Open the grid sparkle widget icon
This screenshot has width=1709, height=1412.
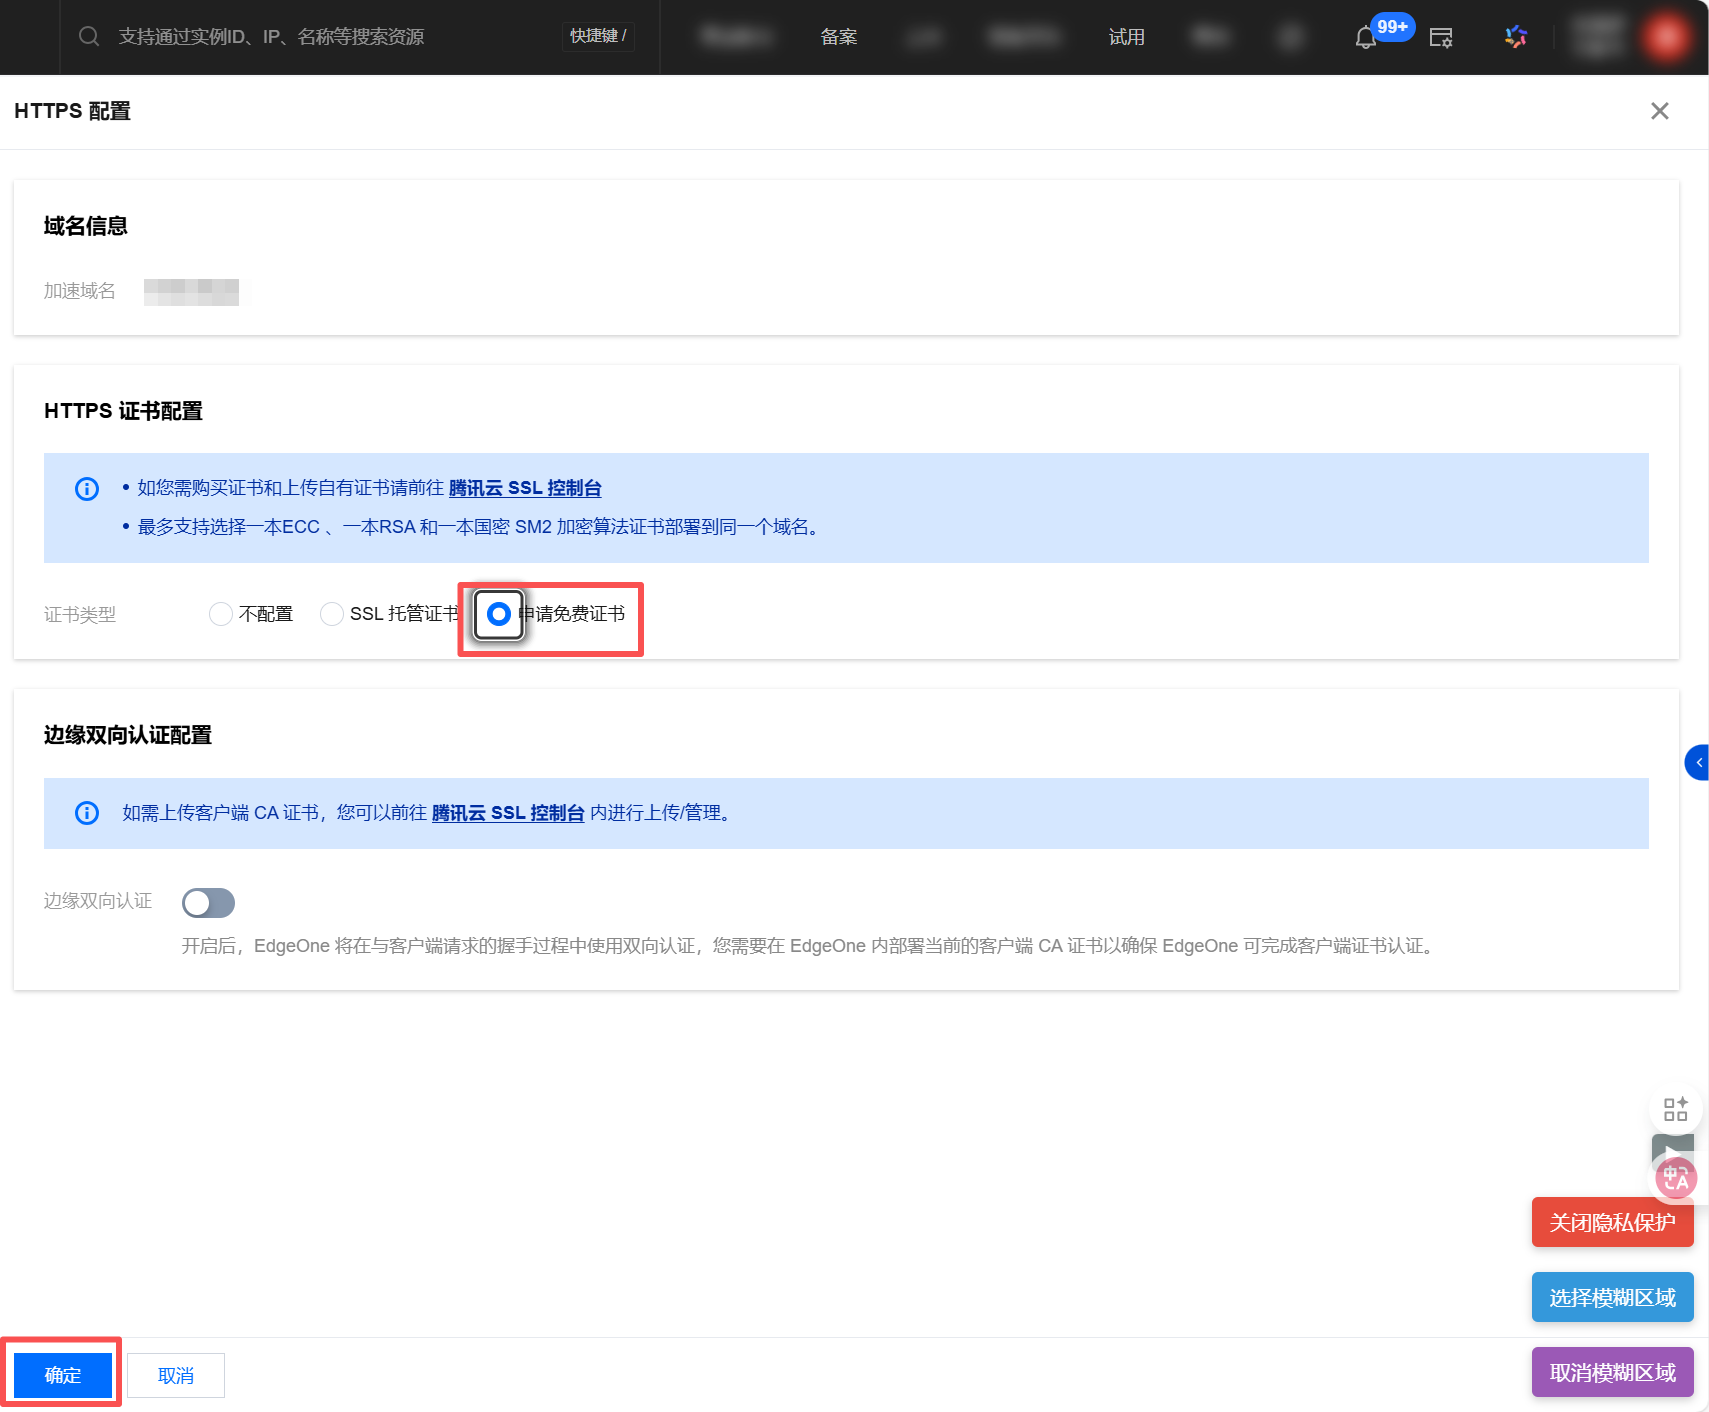tap(1675, 1109)
